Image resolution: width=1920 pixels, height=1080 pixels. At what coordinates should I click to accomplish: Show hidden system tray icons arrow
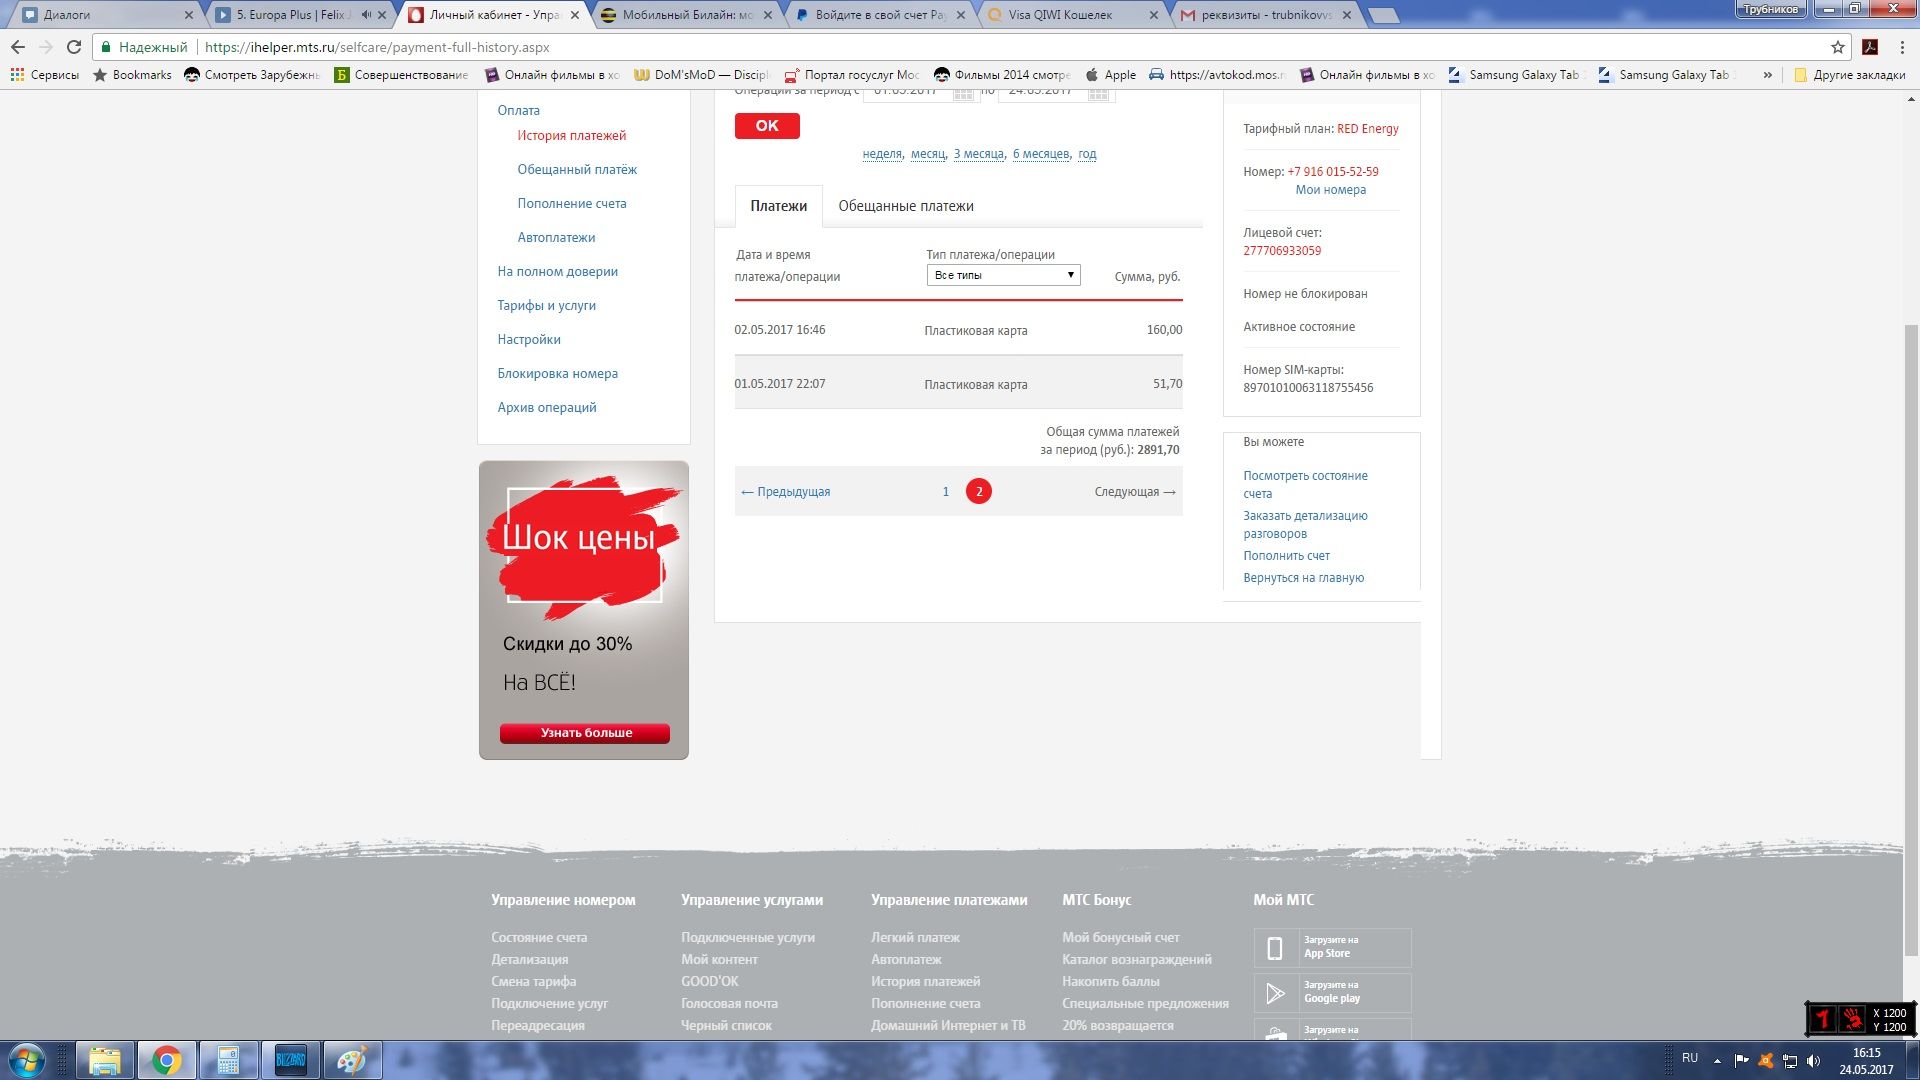tap(1717, 1060)
